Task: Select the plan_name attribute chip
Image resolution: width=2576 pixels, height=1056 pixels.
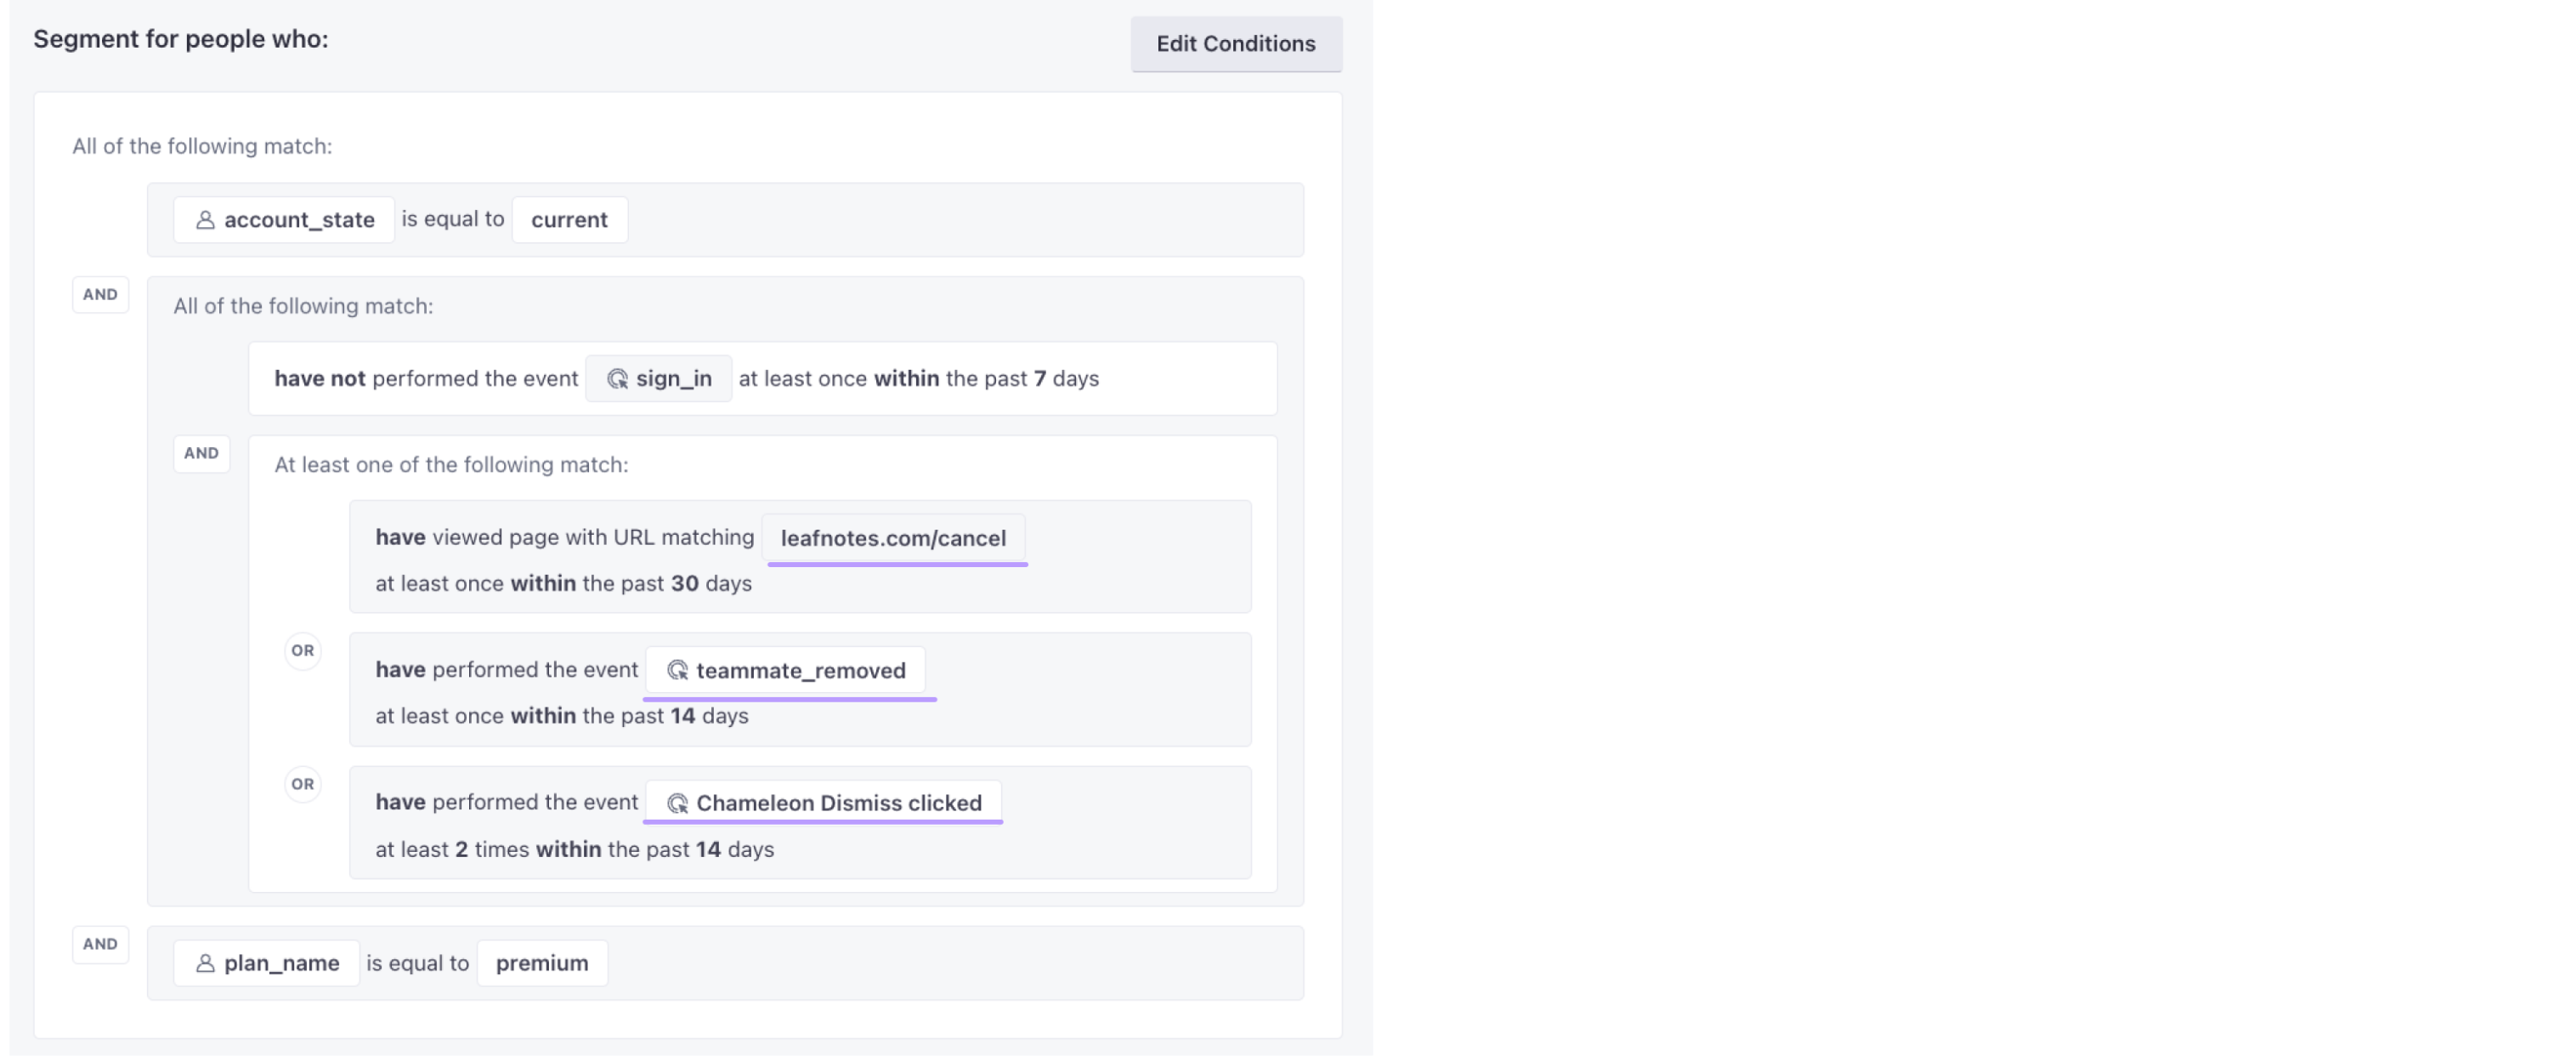Action: click(266, 963)
